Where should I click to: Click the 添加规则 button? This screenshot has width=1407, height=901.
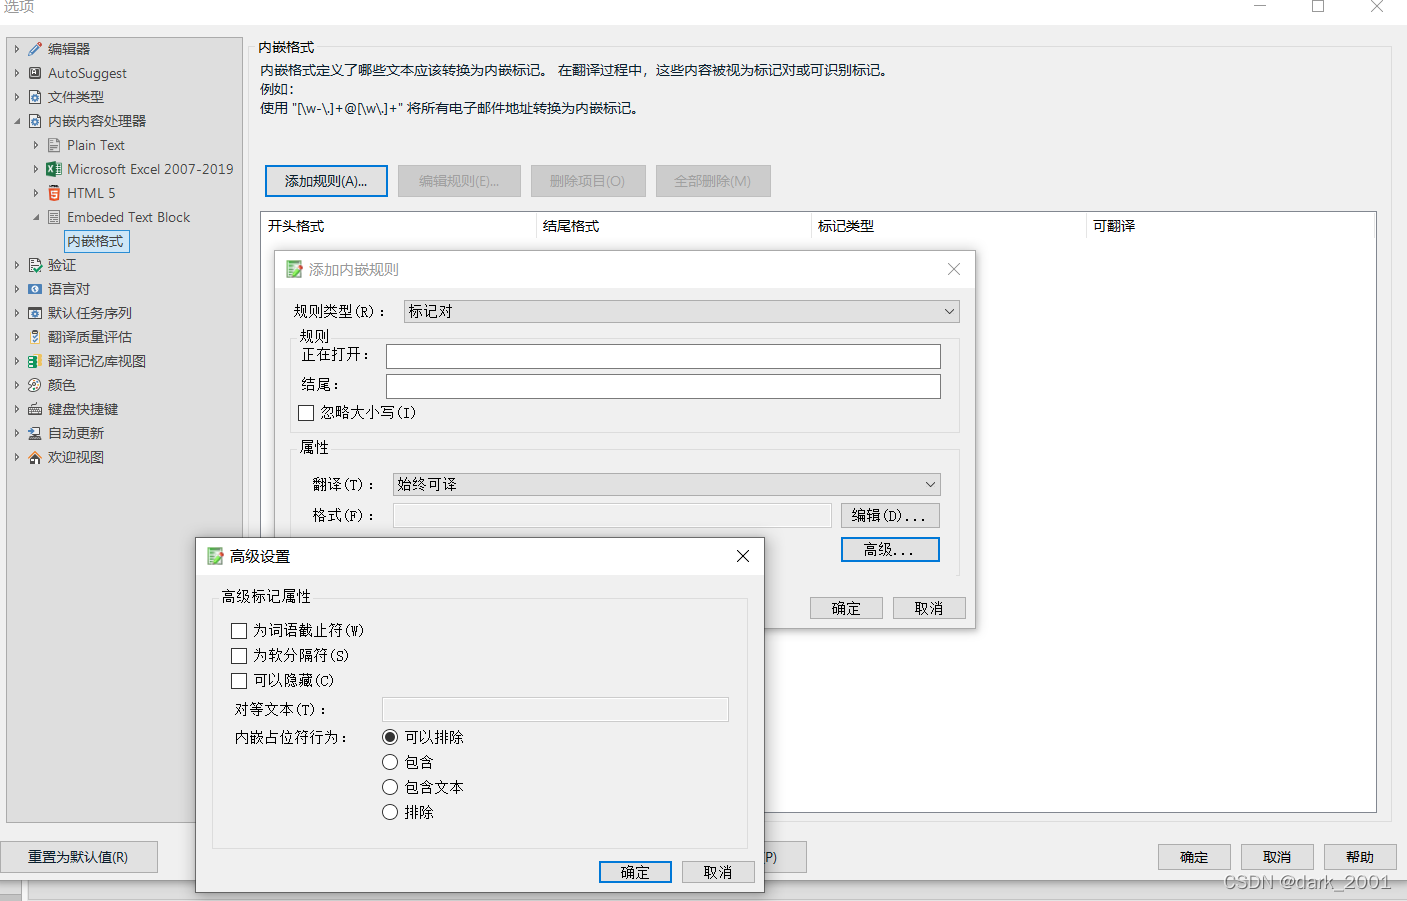(x=326, y=181)
